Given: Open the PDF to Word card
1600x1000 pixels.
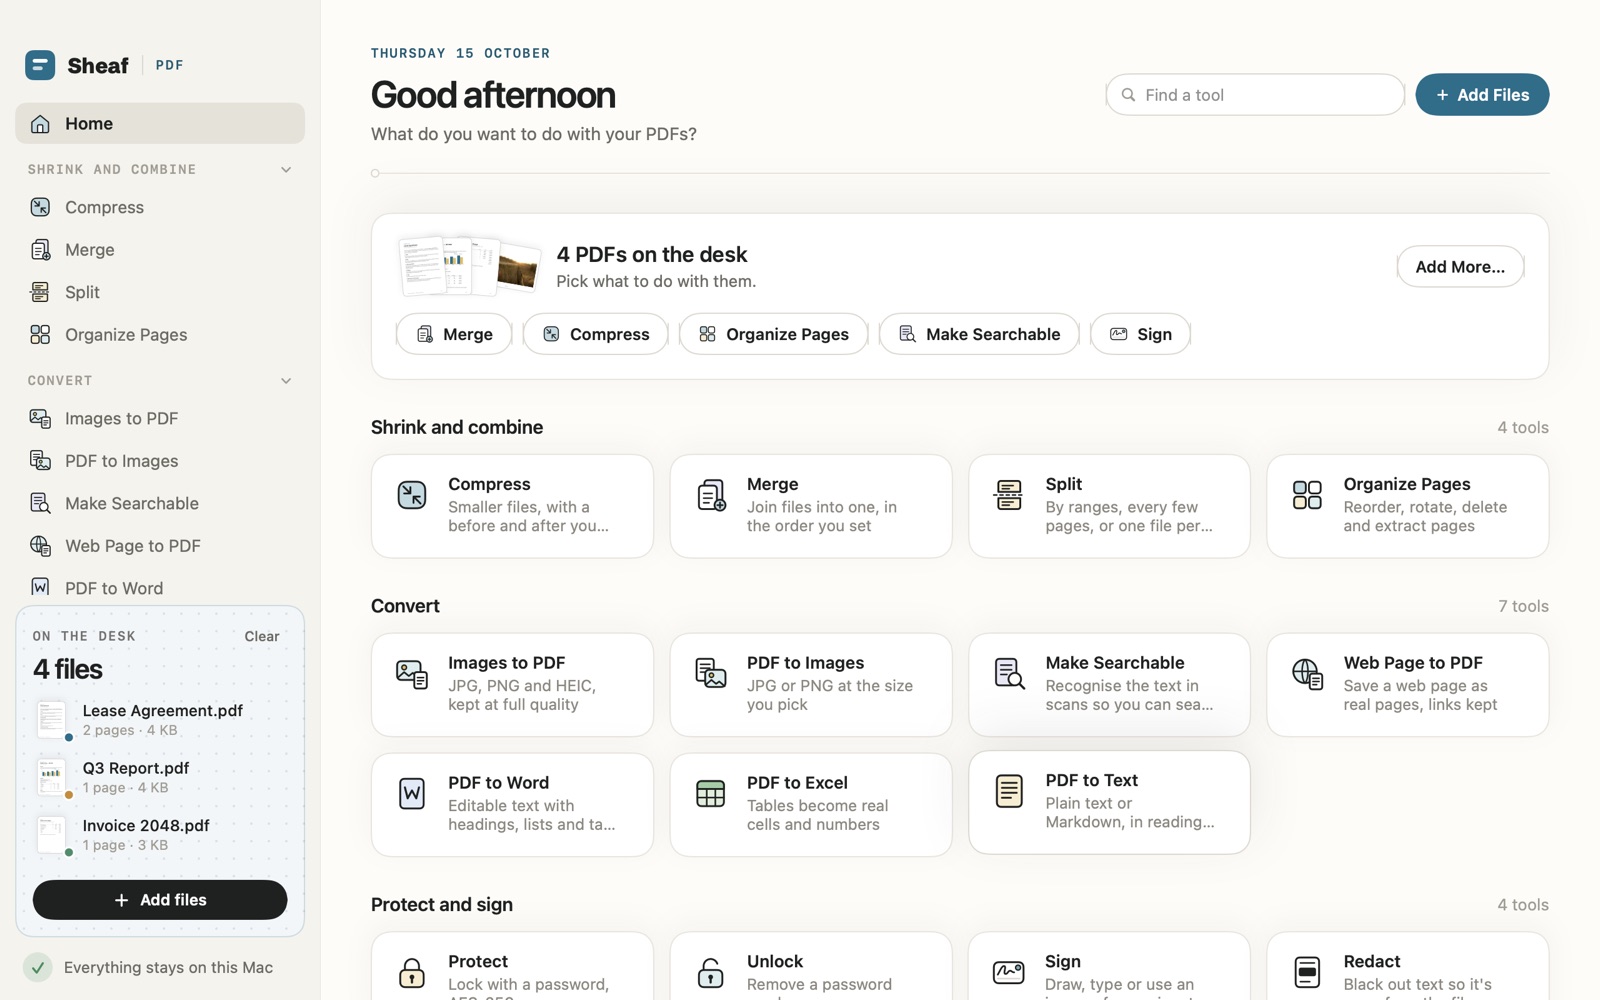Looking at the screenshot, I should pos(512,805).
